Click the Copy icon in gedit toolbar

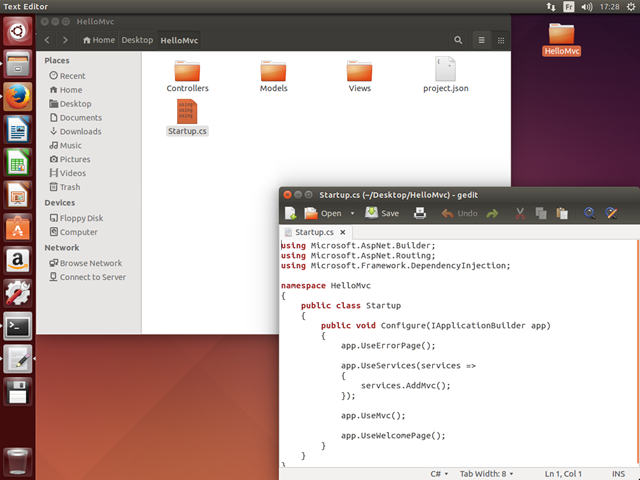541,213
